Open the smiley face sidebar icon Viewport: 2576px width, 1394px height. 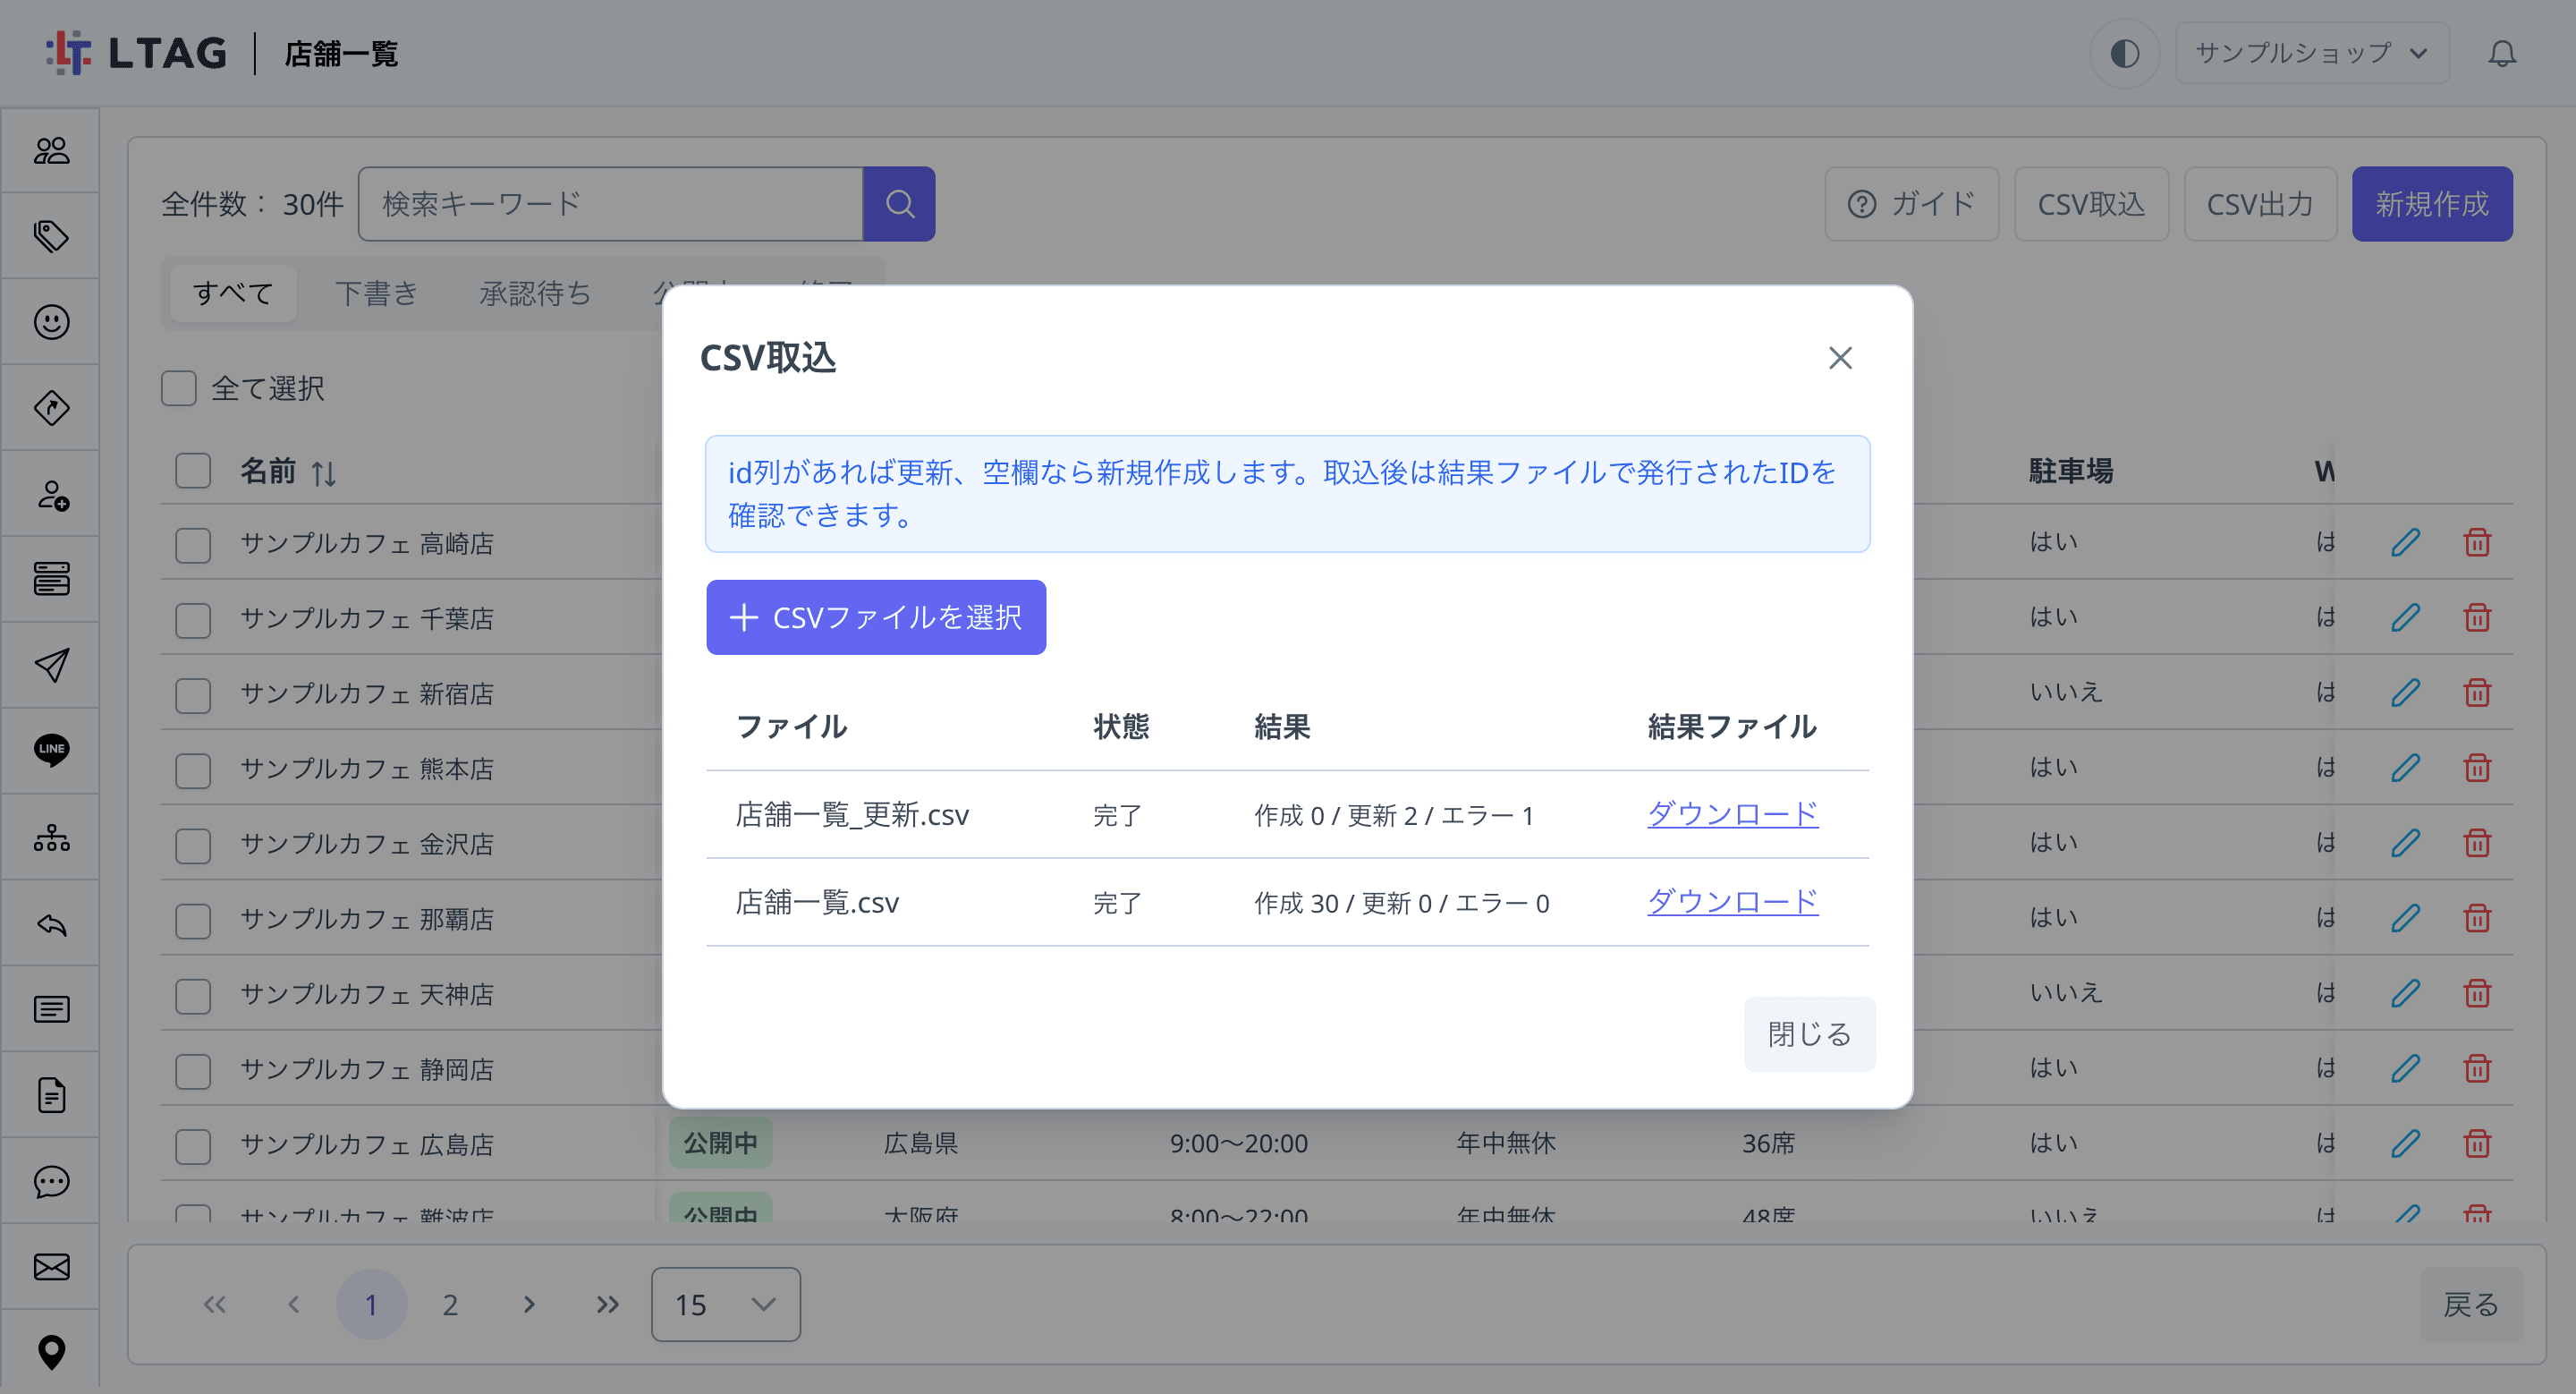click(x=51, y=322)
